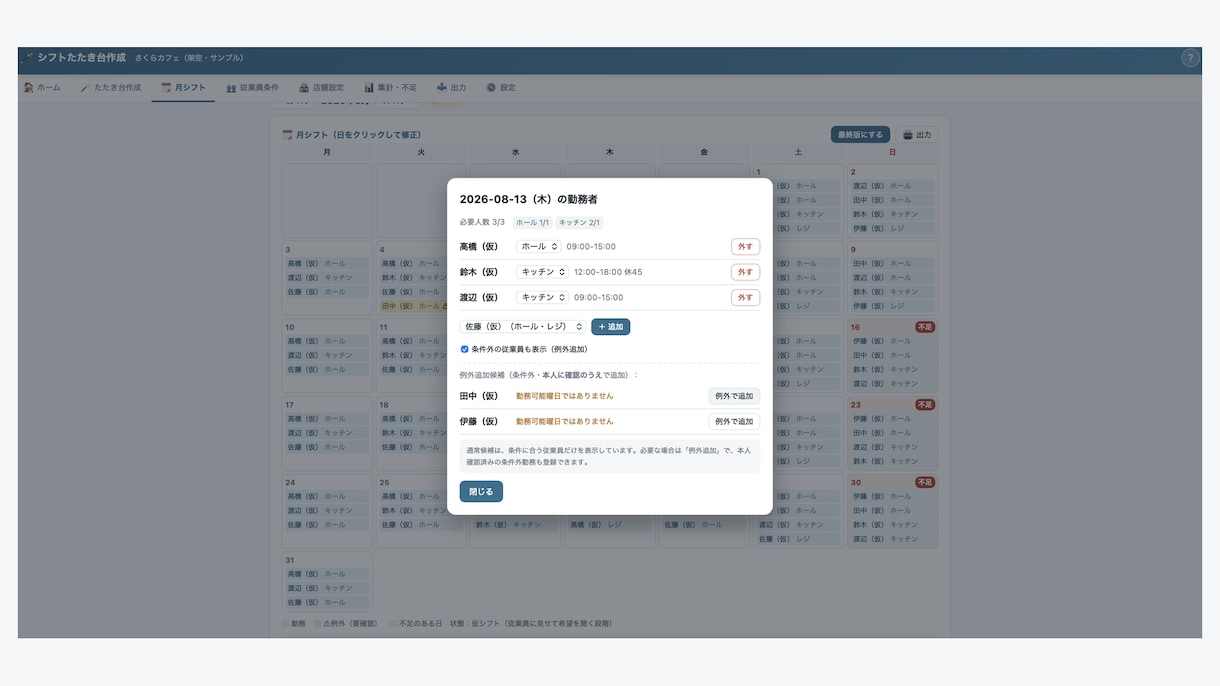
Task: Select day 24 cell in background calendar
Action: (327, 511)
